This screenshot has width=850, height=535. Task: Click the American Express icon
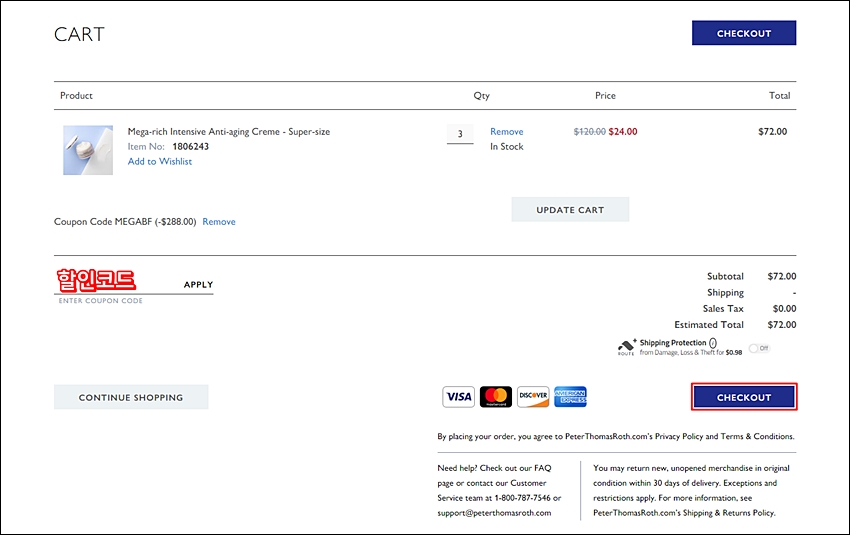570,397
